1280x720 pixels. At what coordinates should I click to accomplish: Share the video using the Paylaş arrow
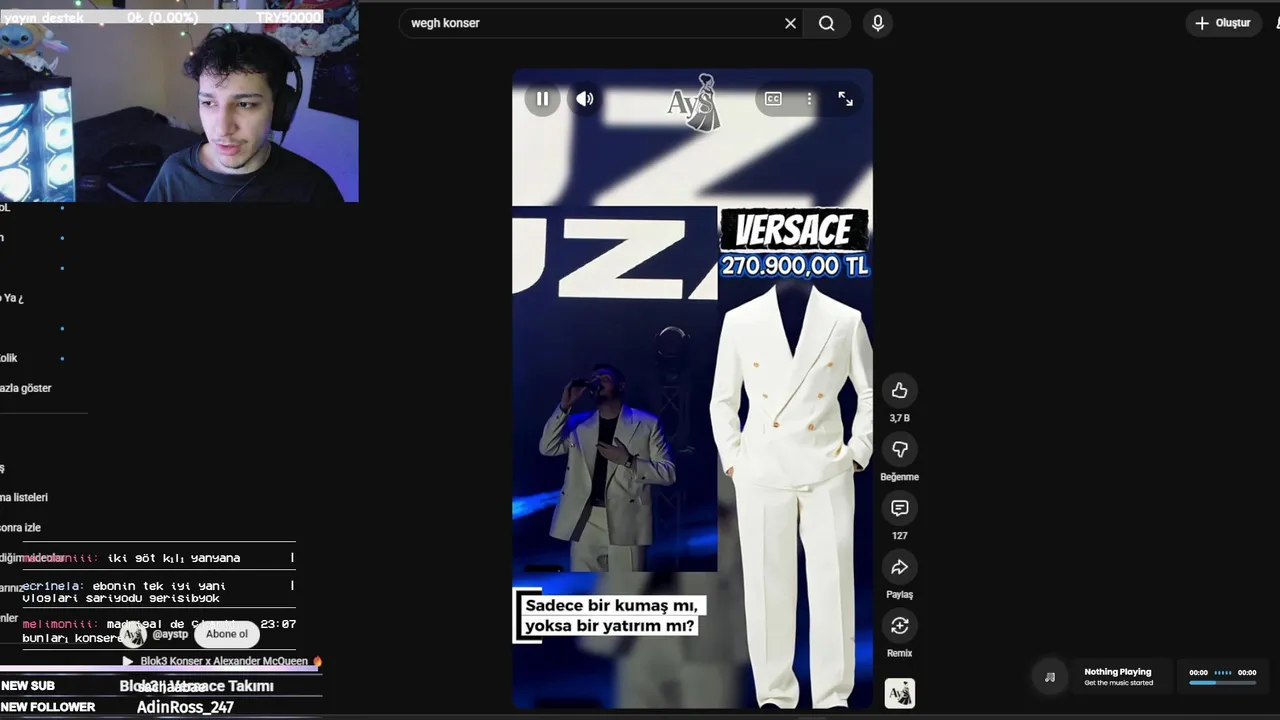(900, 567)
